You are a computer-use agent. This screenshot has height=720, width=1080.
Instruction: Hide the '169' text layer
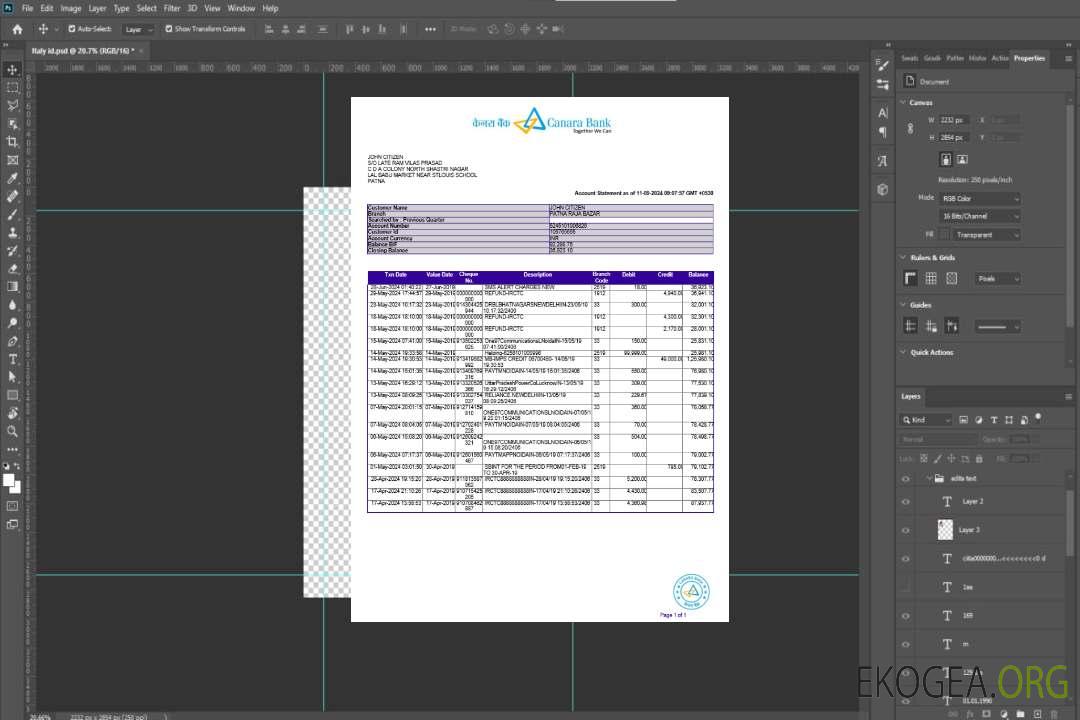coord(906,616)
